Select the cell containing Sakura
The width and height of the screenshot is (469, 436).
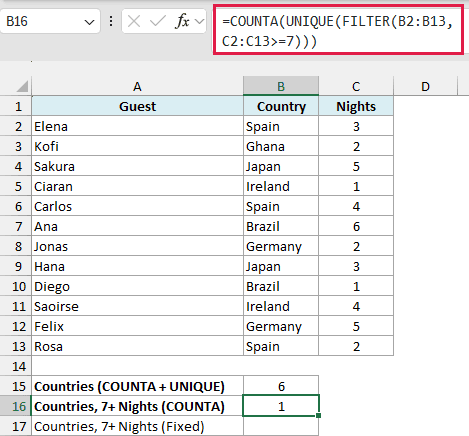137,166
